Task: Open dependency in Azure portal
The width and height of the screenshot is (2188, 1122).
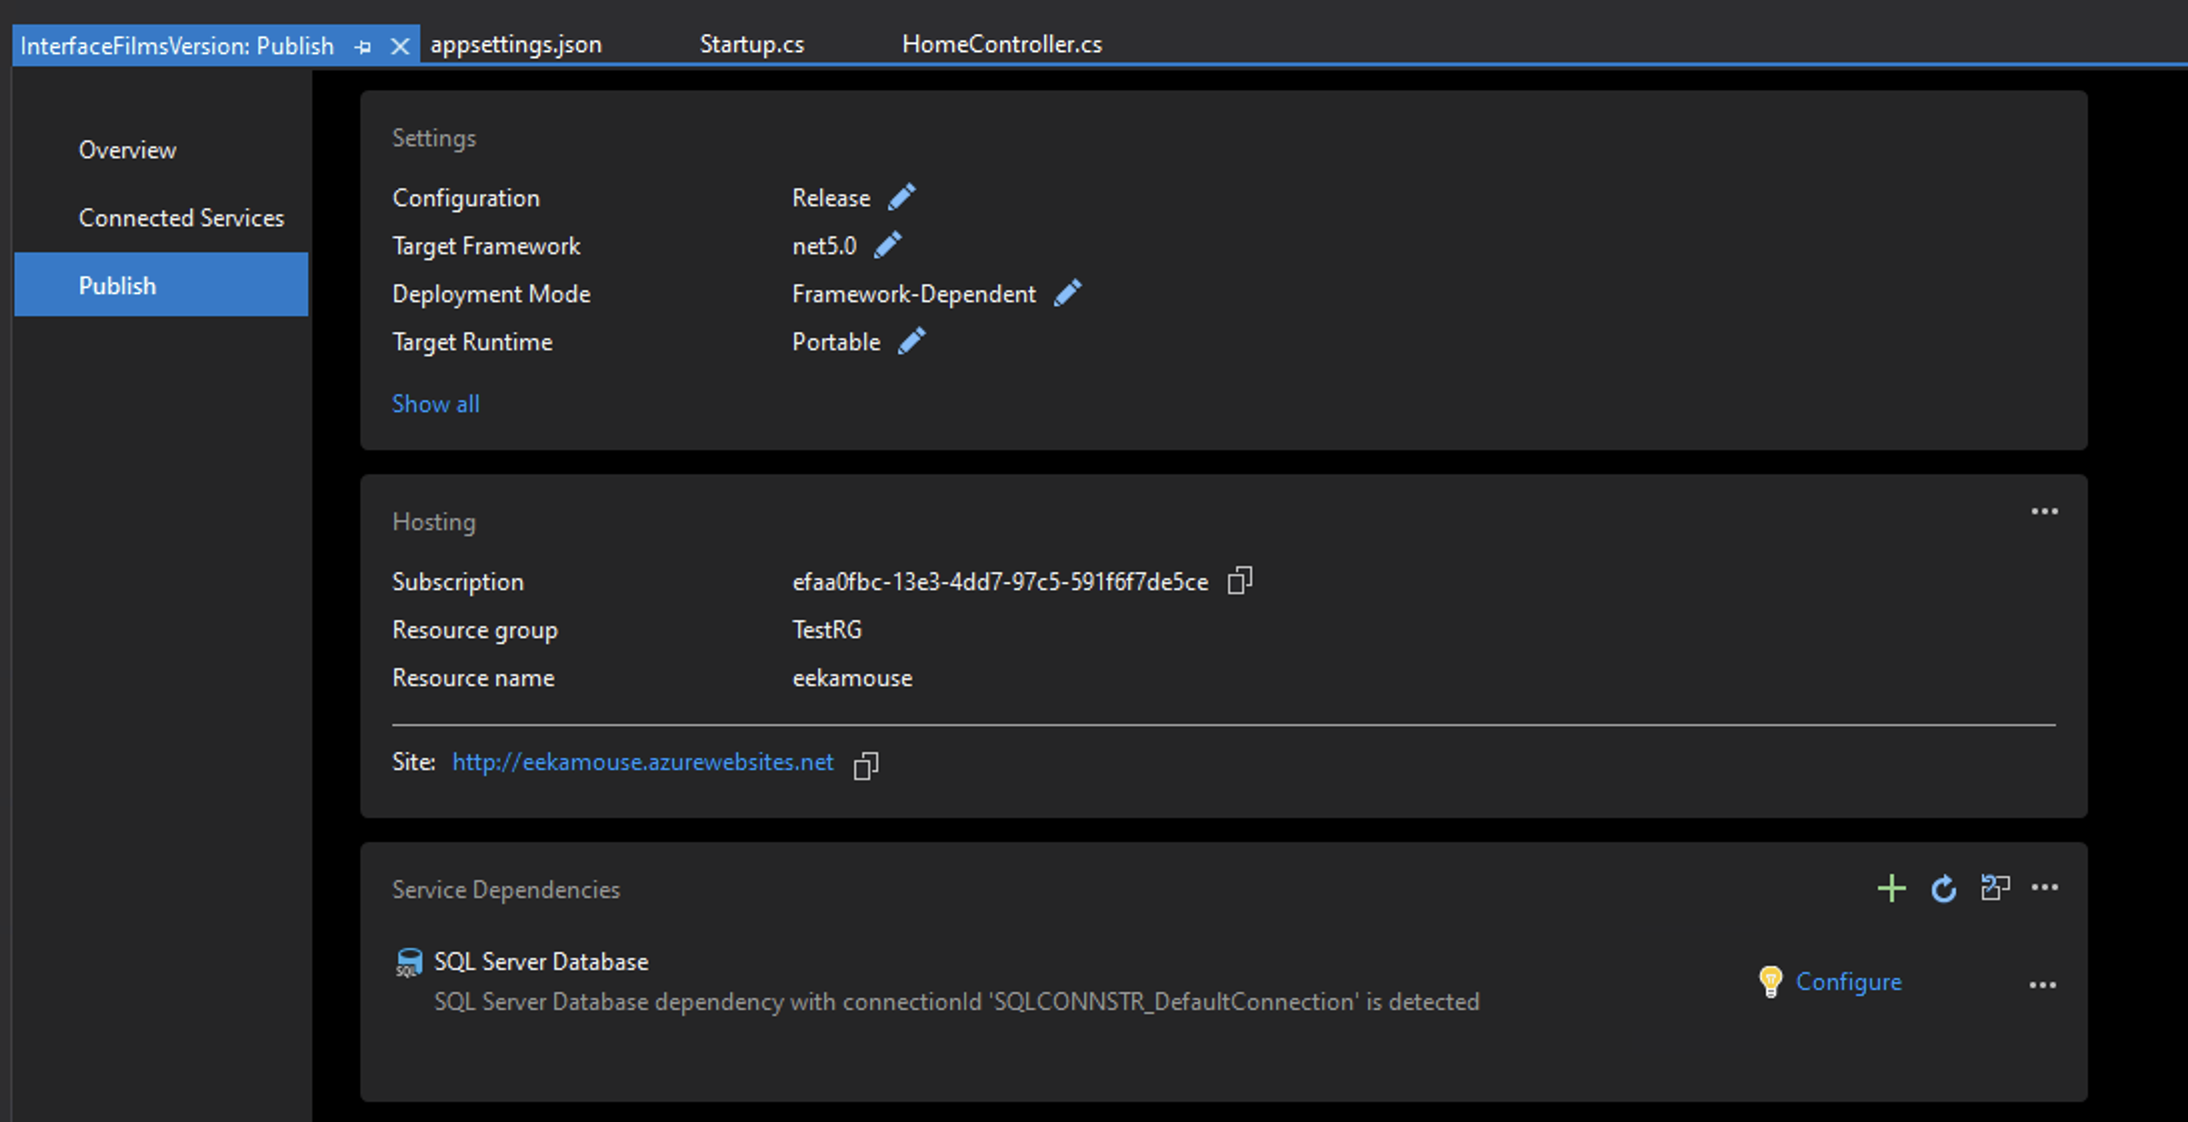Action: (x=1995, y=888)
